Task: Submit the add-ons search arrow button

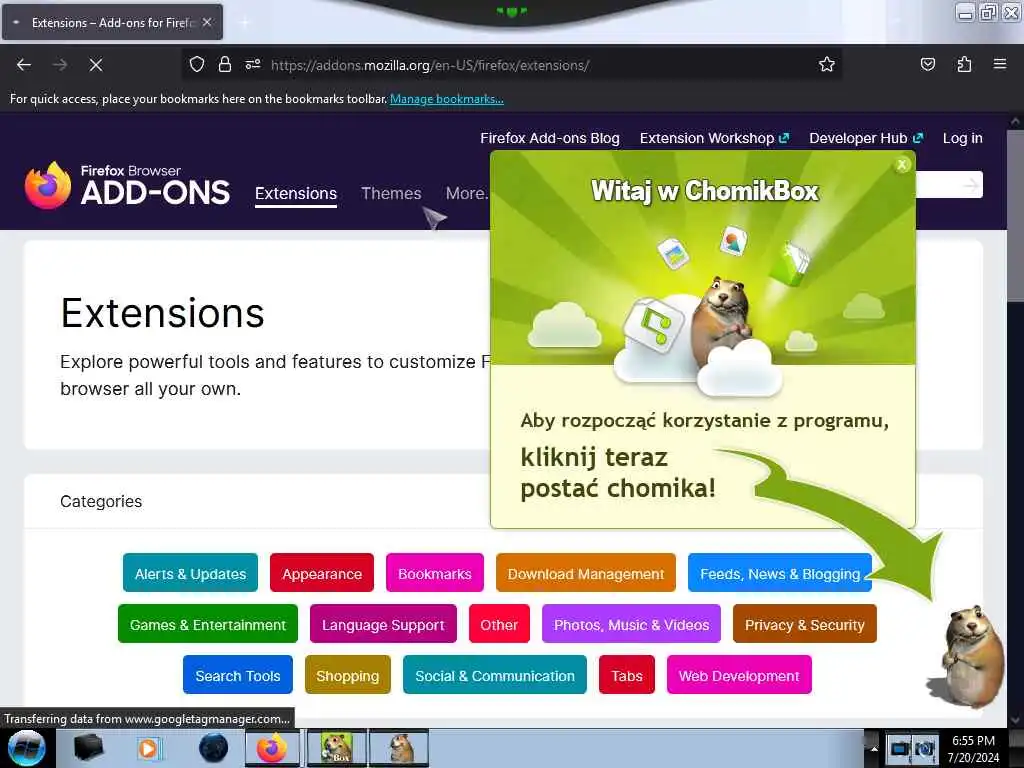Action: click(970, 185)
